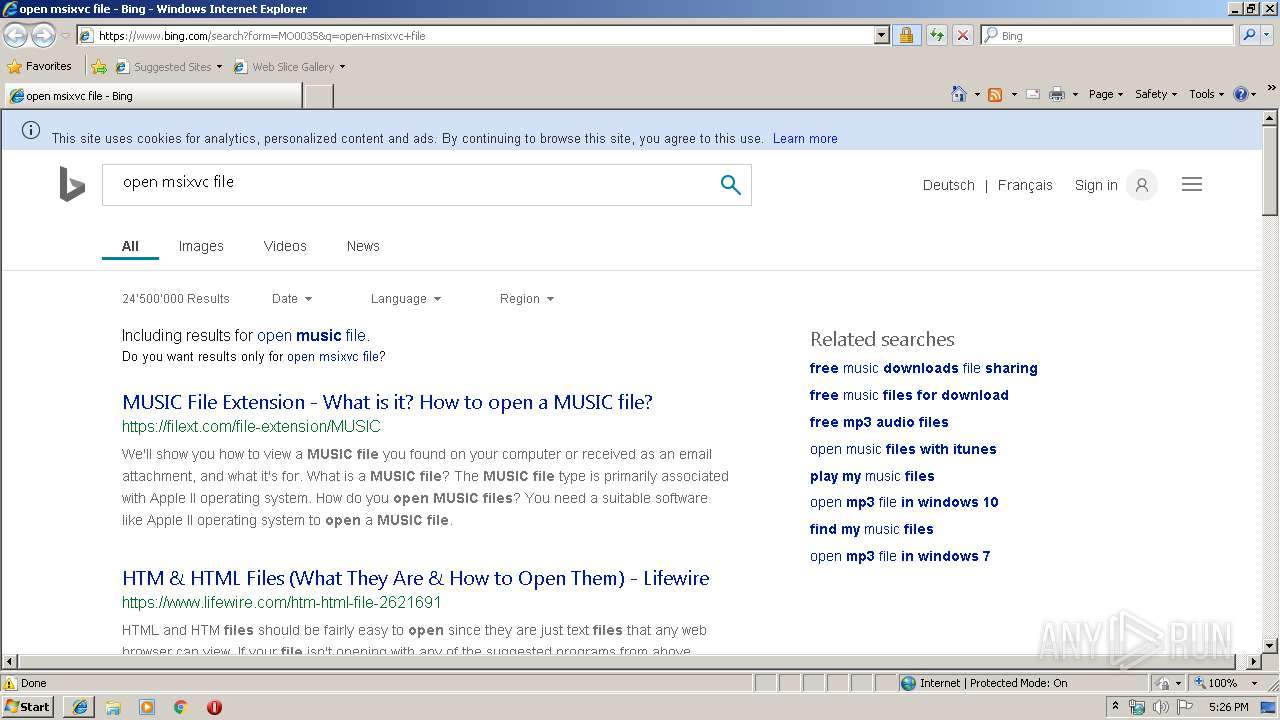Expand the Region filter
The height and width of the screenshot is (720, 1280).
pyautogui.click(x=527, y=298)
